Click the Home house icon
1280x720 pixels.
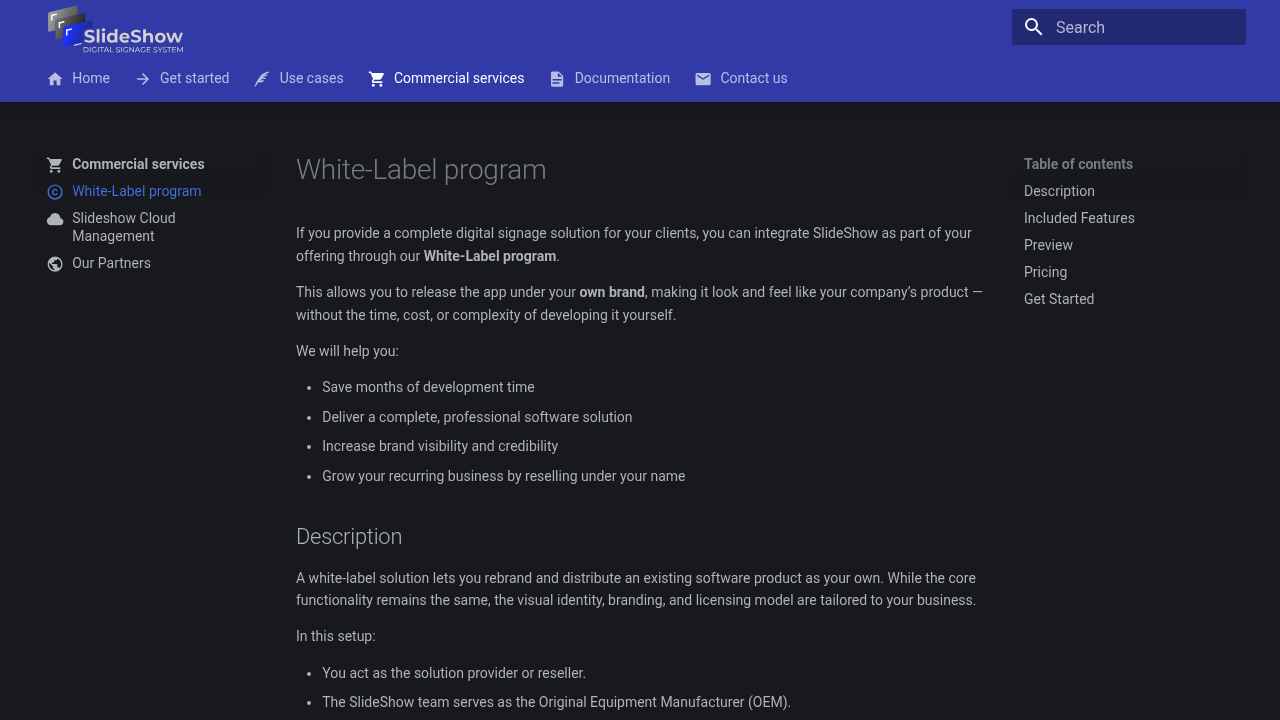pos(55,79)
